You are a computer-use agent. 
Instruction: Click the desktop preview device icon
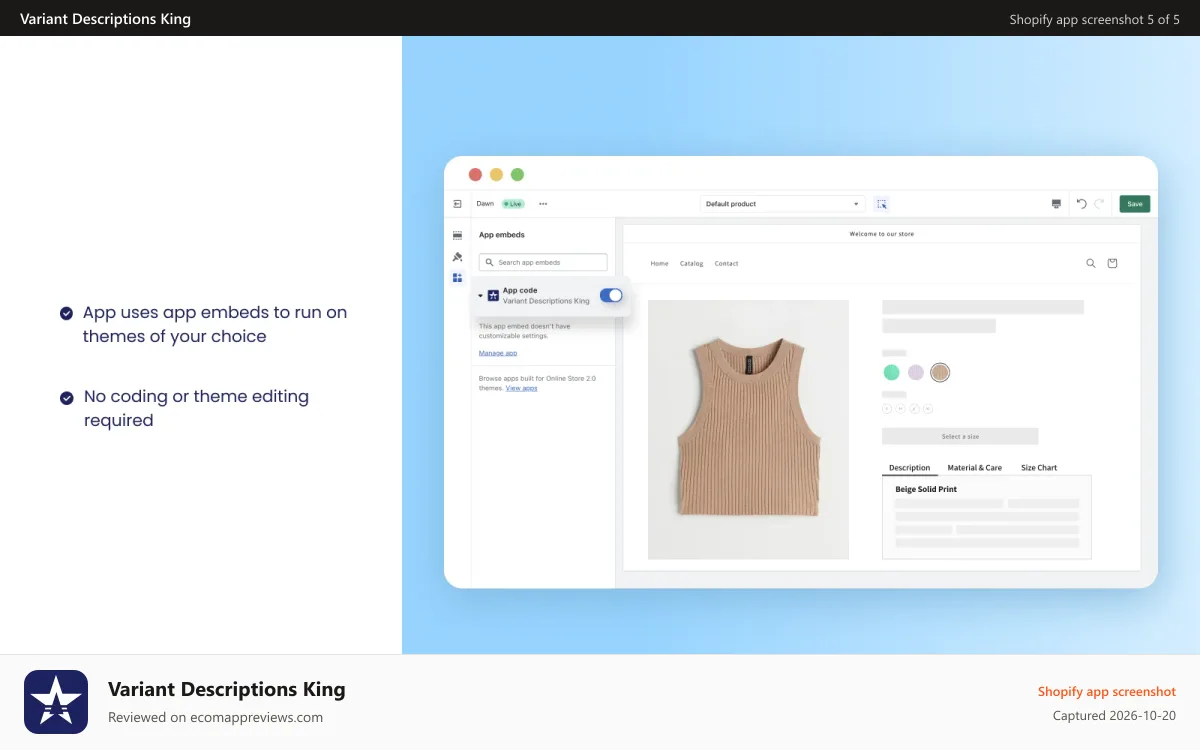tap(1056, 204)
